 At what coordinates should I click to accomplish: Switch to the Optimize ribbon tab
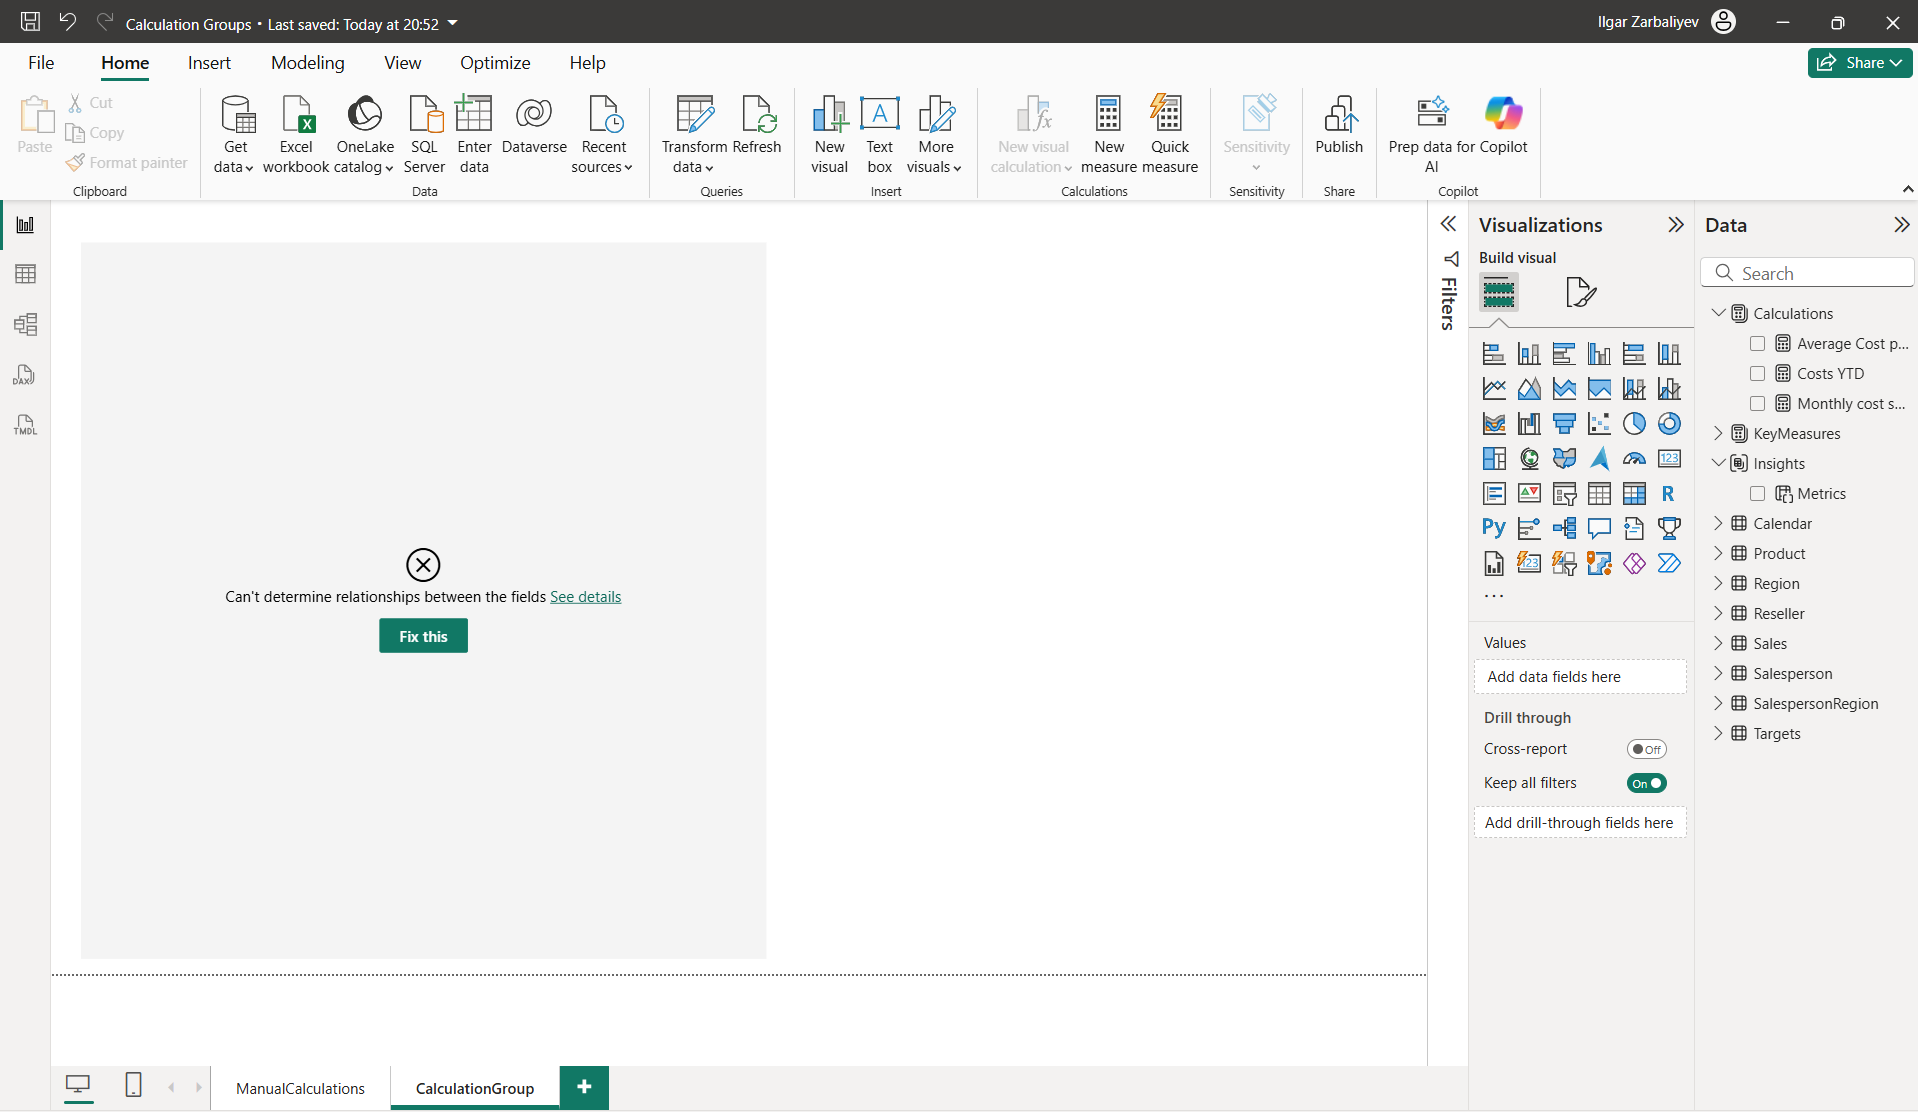[x=495, y=63]
